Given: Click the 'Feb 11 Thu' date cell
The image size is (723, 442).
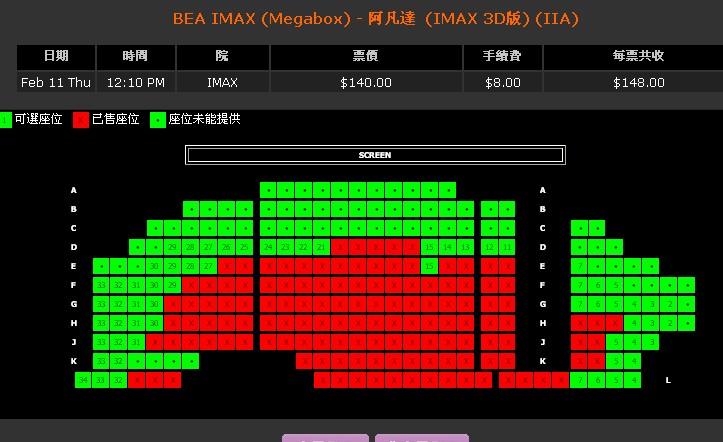Looking at the screenshot, I should click(56, 83).
